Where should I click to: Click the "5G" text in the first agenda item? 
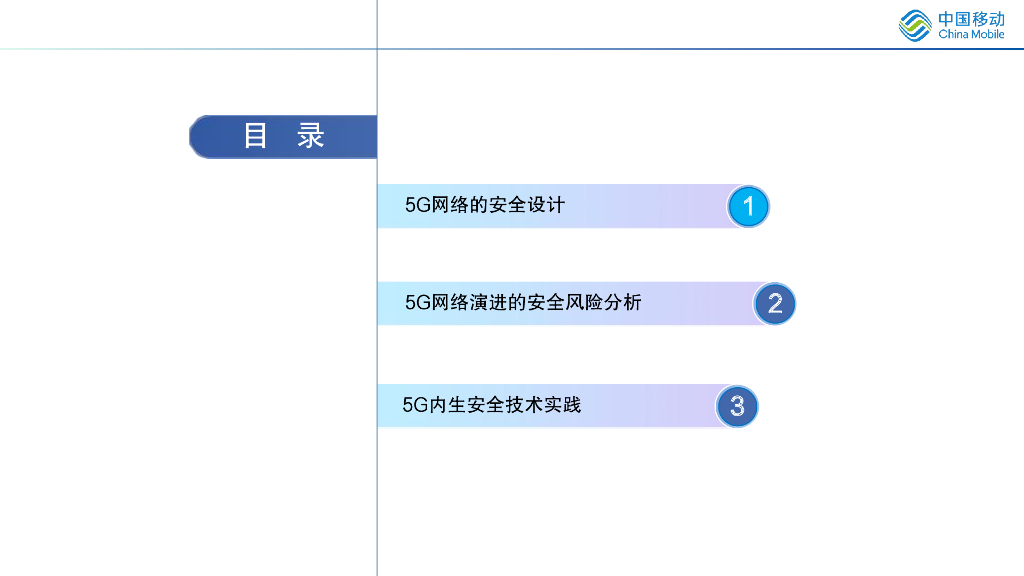click(416, 205)
